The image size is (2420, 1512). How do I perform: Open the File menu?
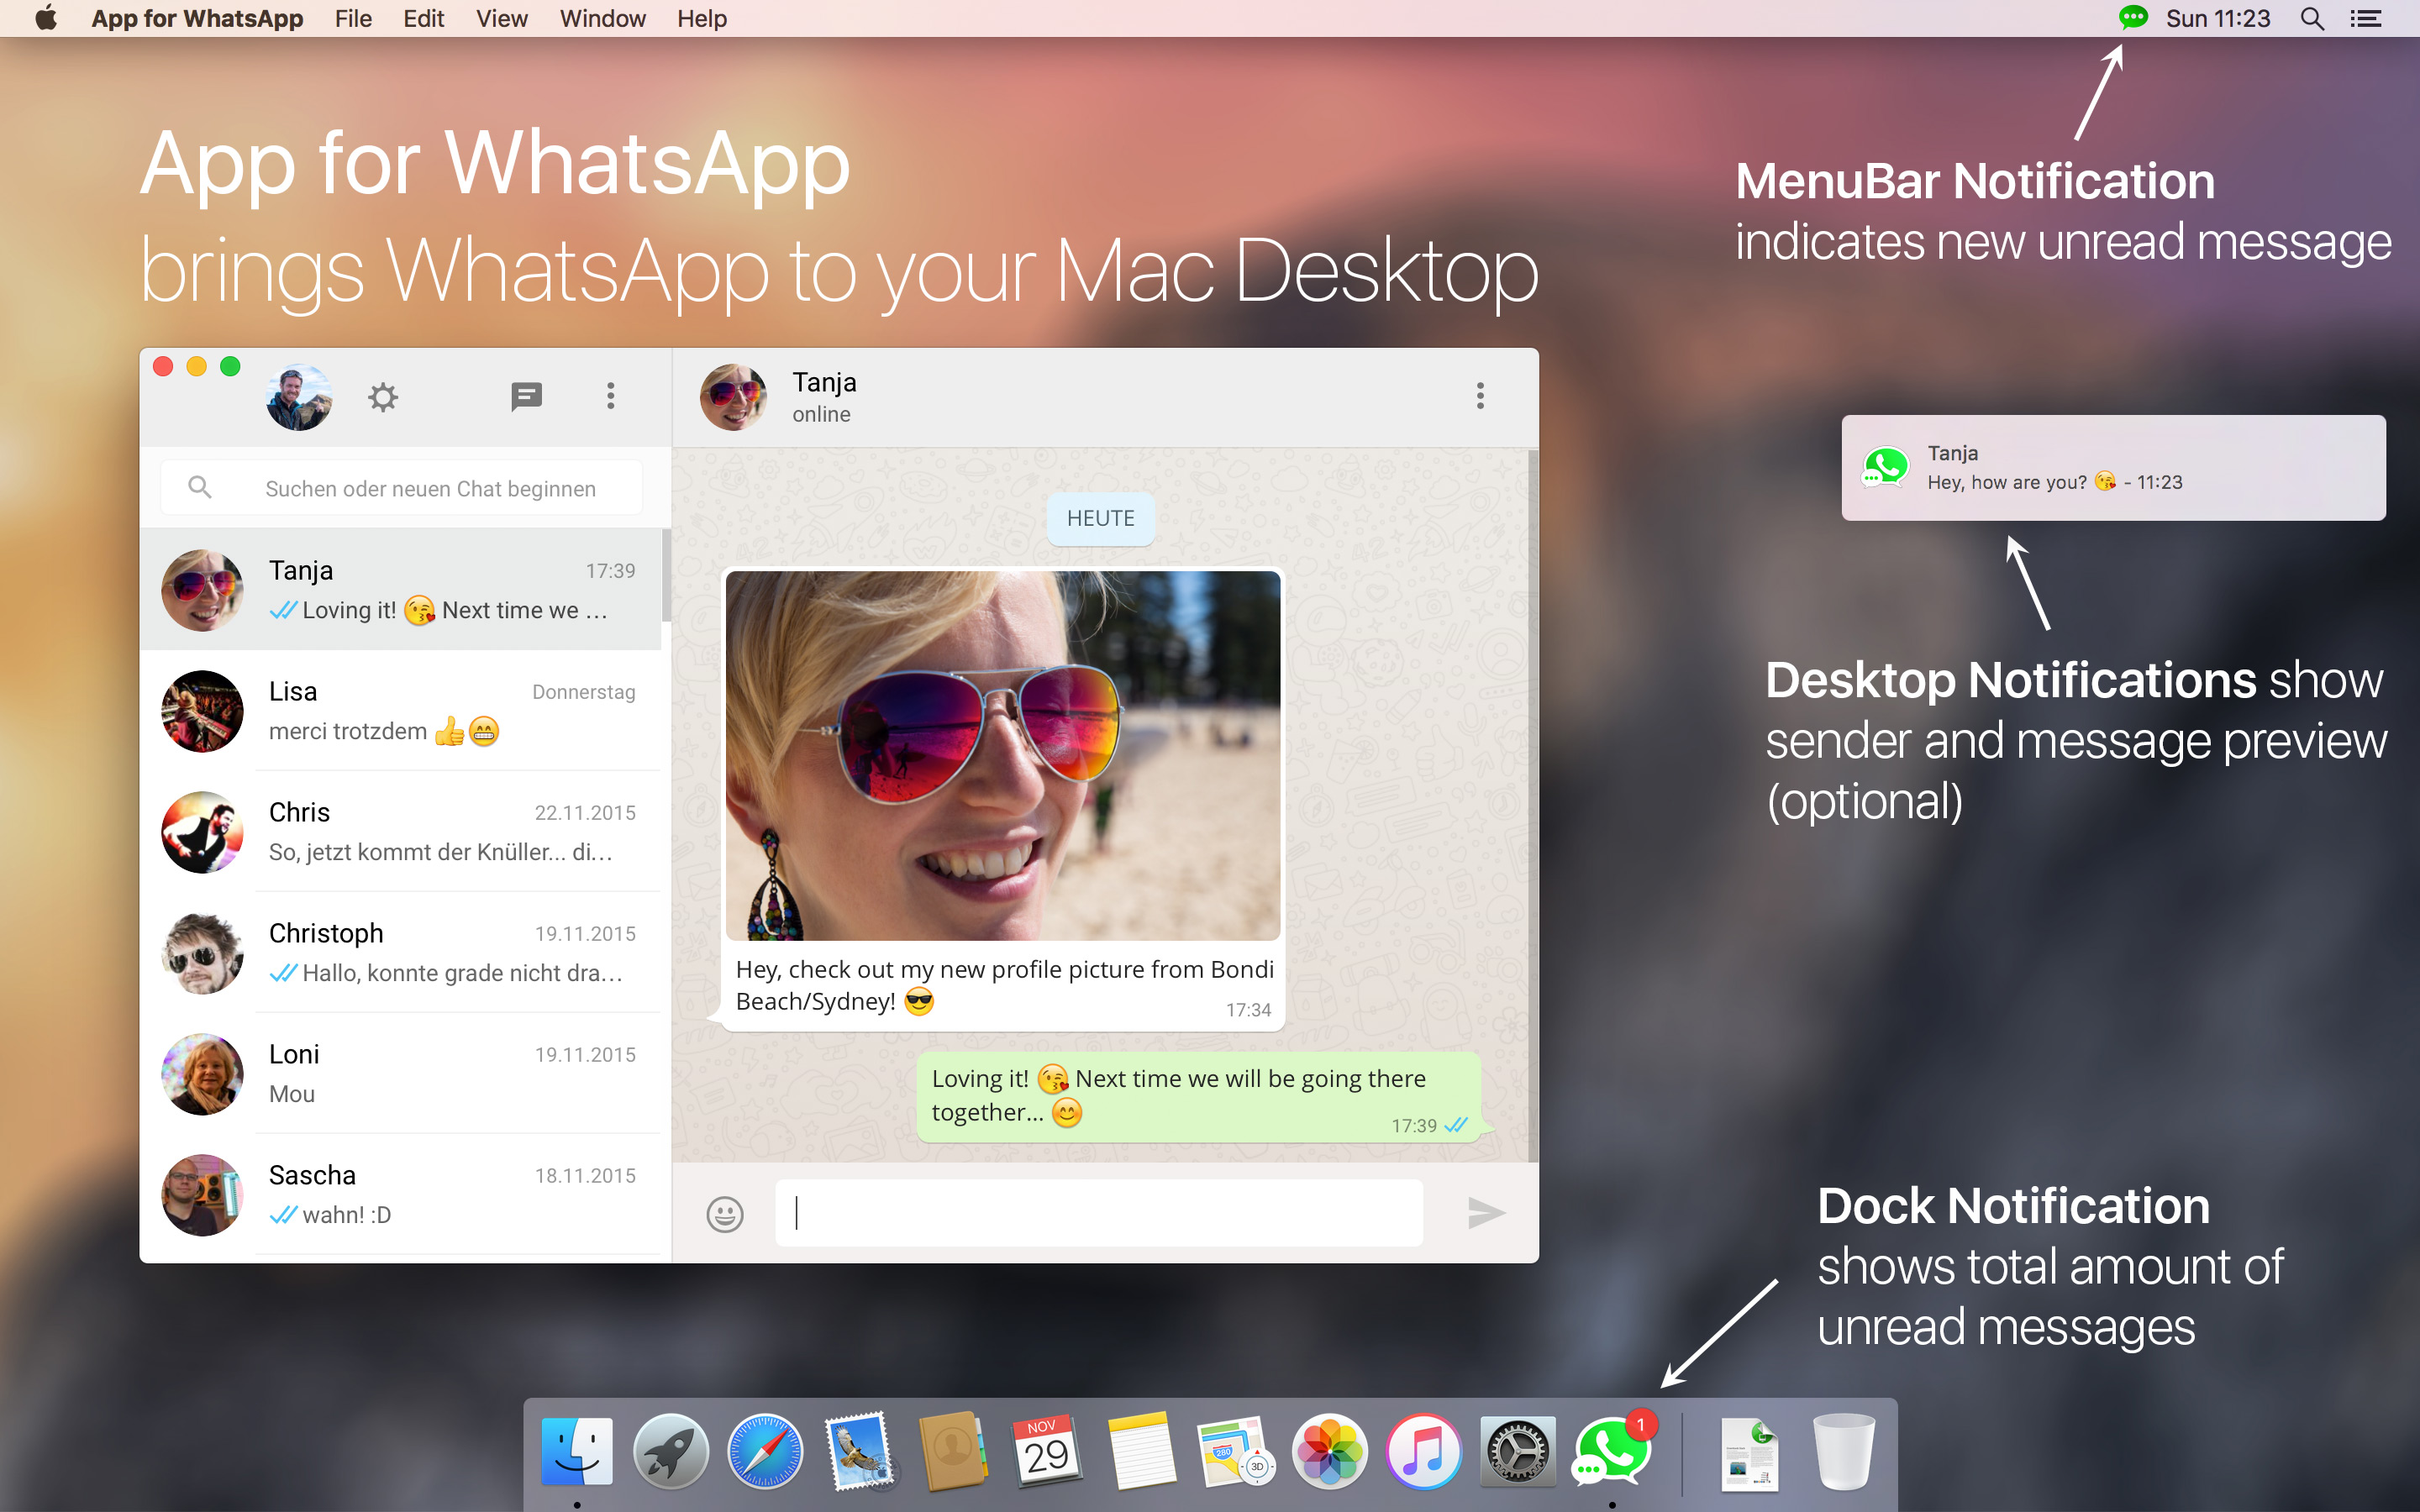353,18
